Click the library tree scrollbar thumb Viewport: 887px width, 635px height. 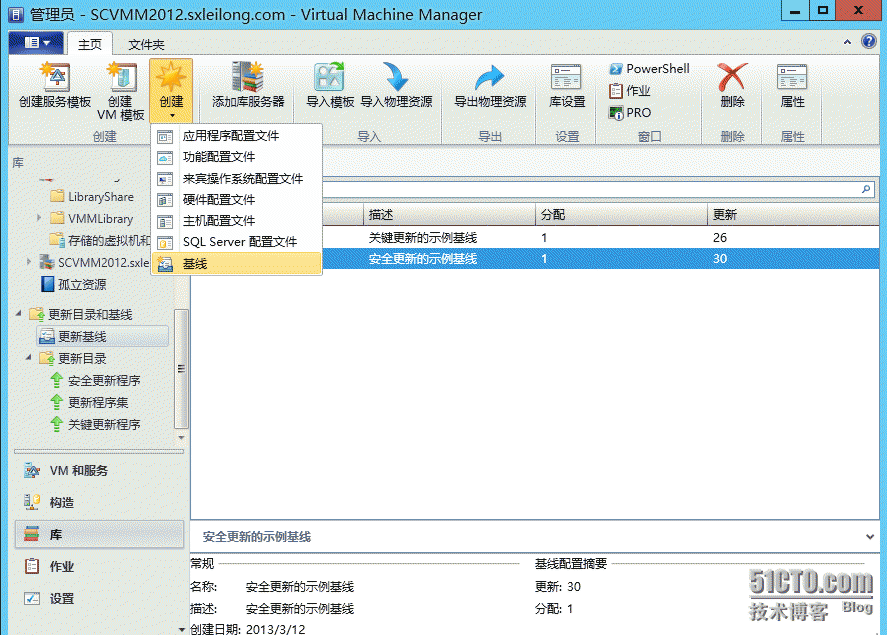[181, 369]
